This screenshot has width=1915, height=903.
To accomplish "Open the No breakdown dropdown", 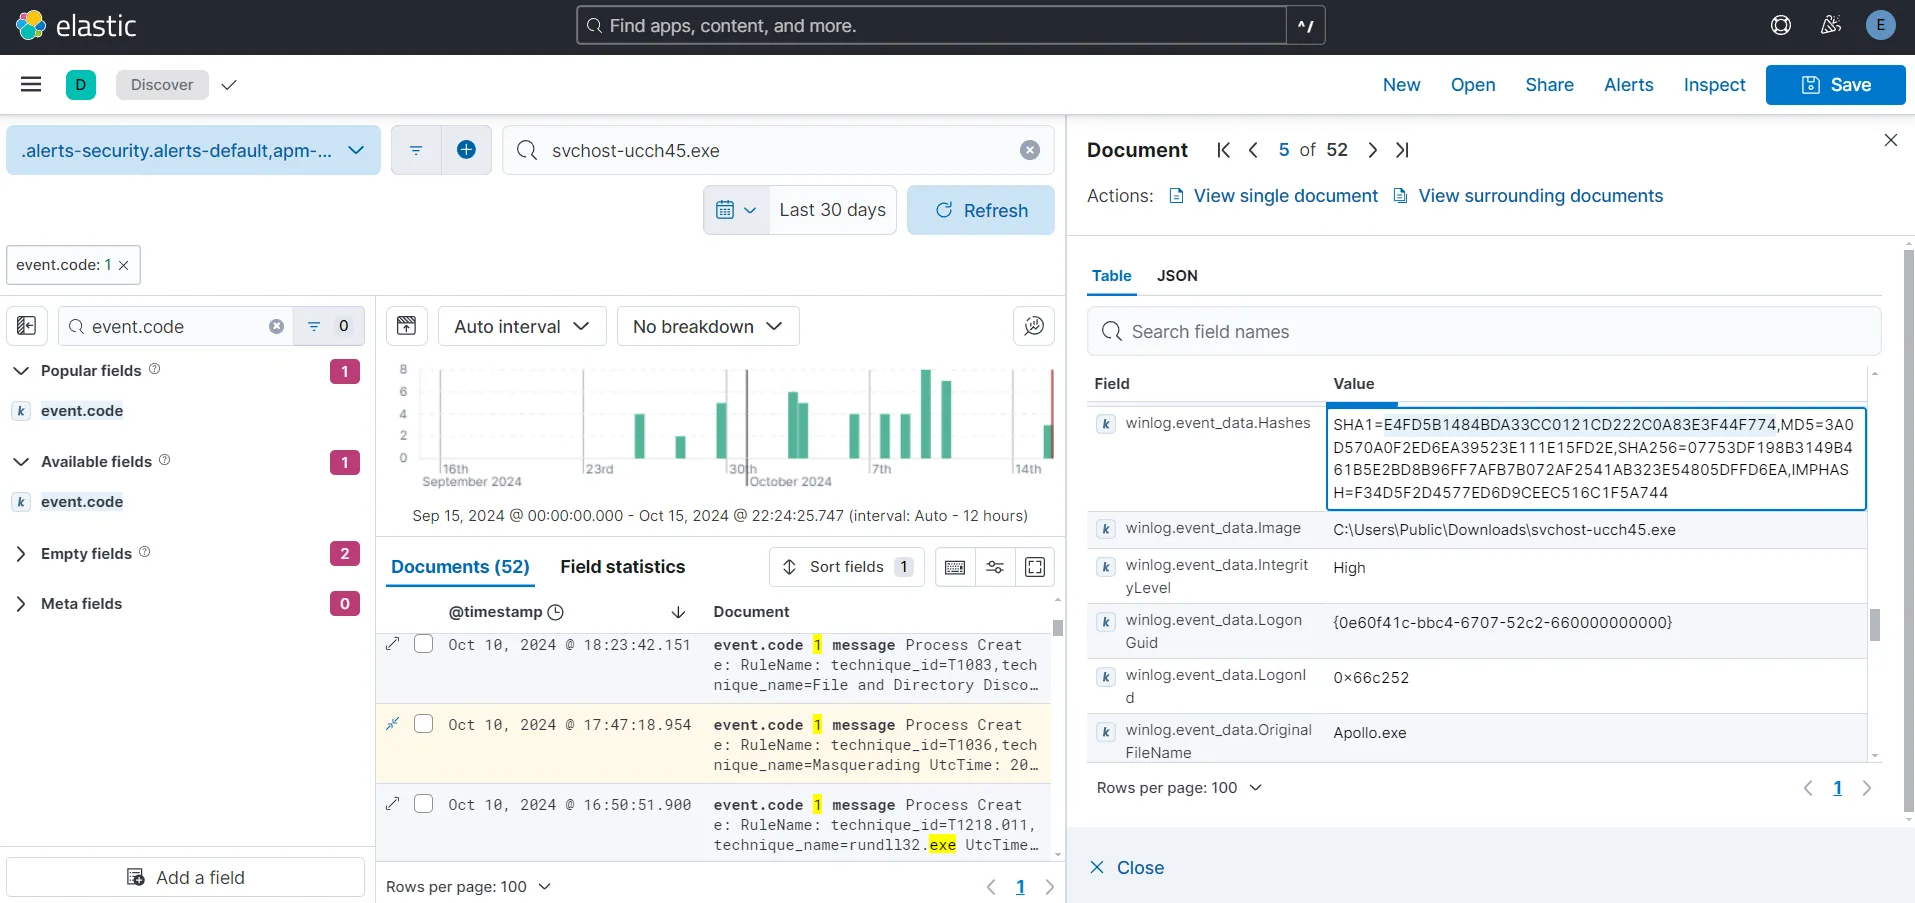I will coord(707,326).
